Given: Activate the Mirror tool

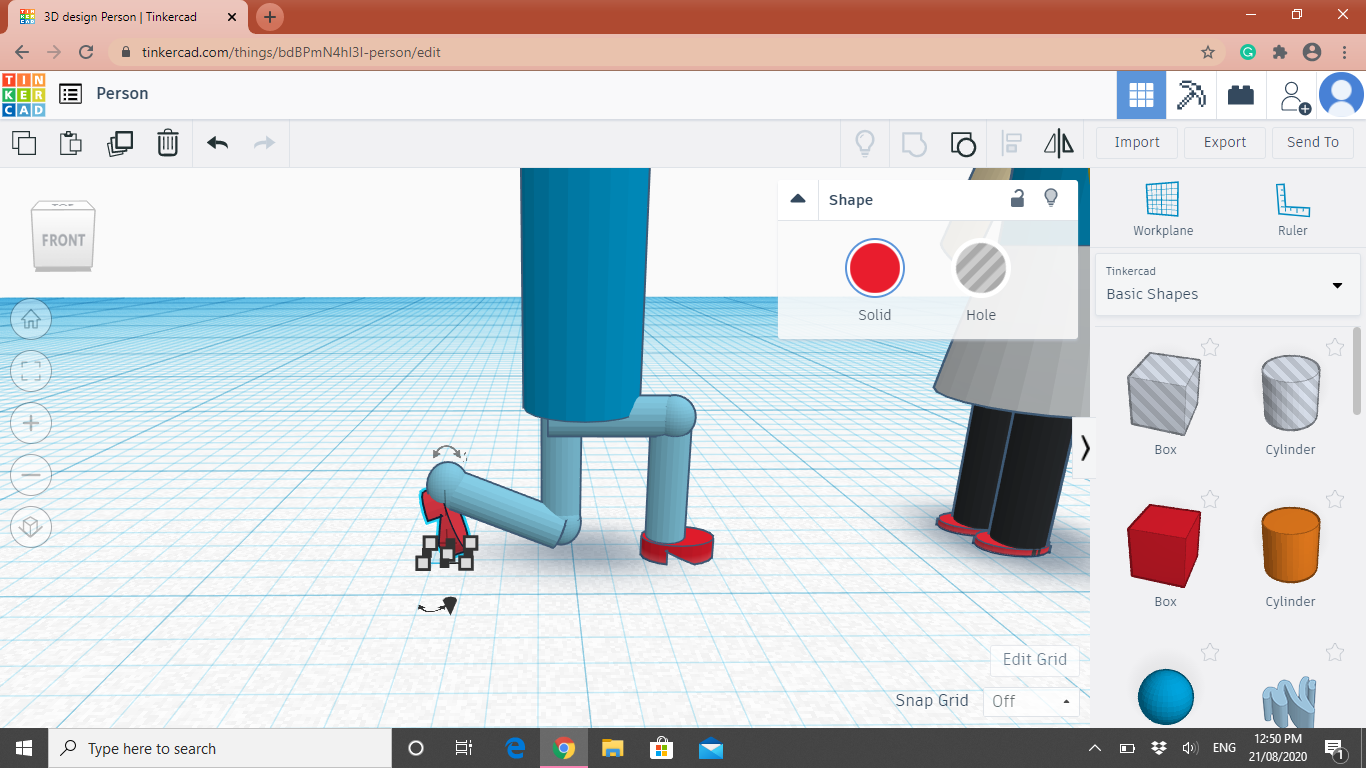Looking at the screenshot, I should (1058, 143).
